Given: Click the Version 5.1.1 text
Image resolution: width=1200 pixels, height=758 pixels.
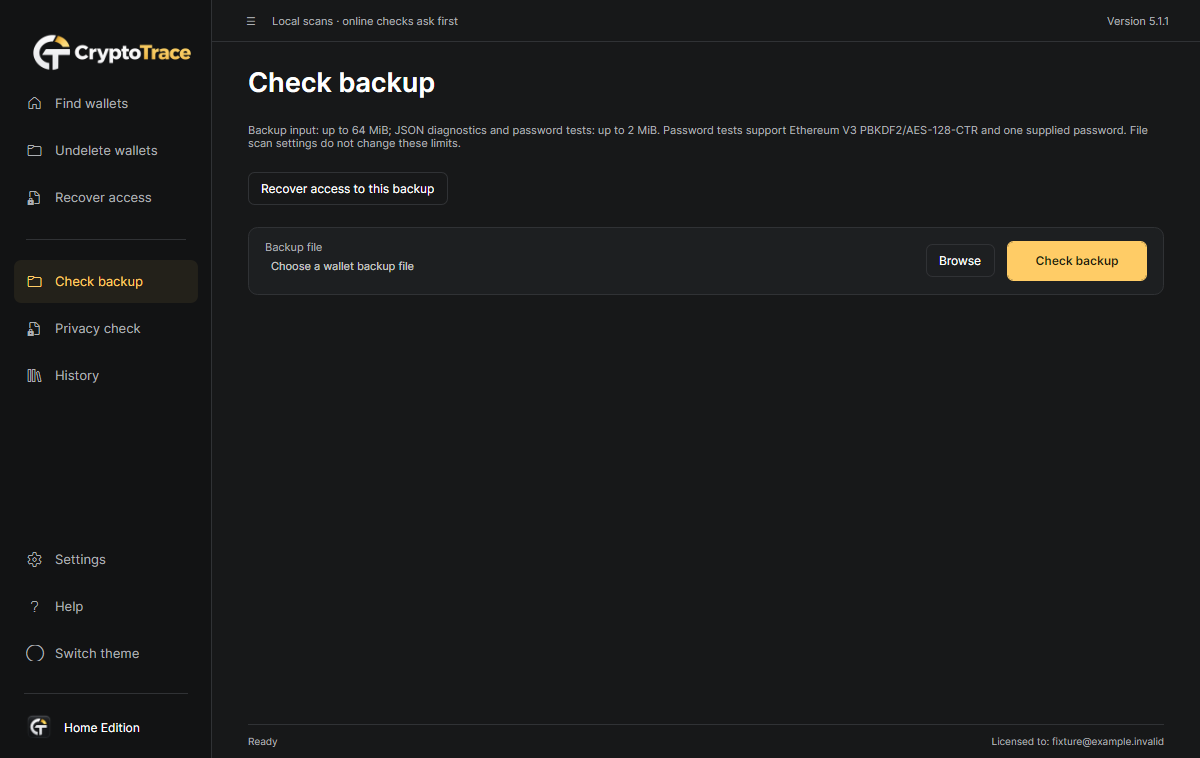Looking at the screenshot, I should tap(1138, 21).
